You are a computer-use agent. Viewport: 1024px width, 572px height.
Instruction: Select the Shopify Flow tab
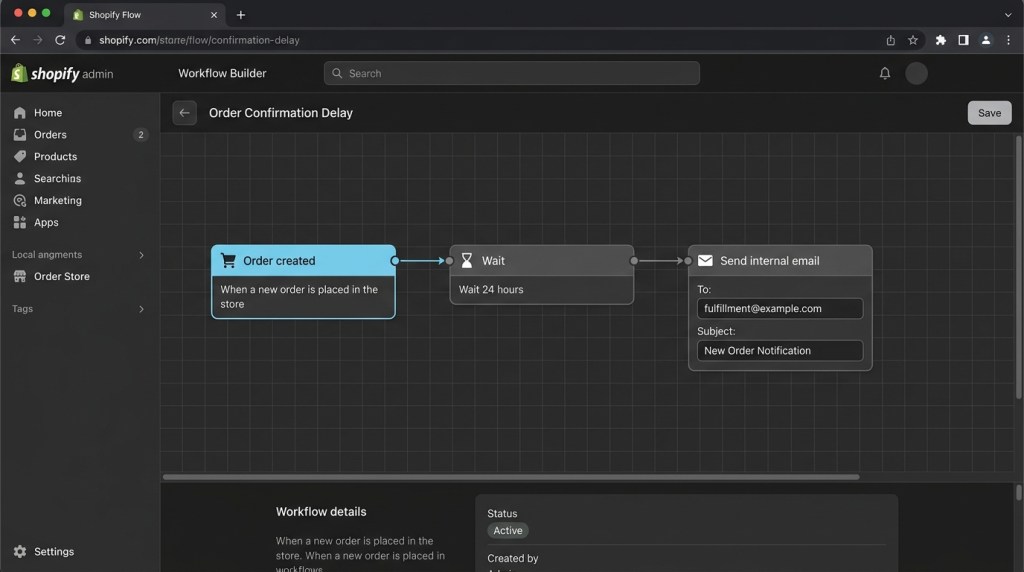[x=145, y=14]
